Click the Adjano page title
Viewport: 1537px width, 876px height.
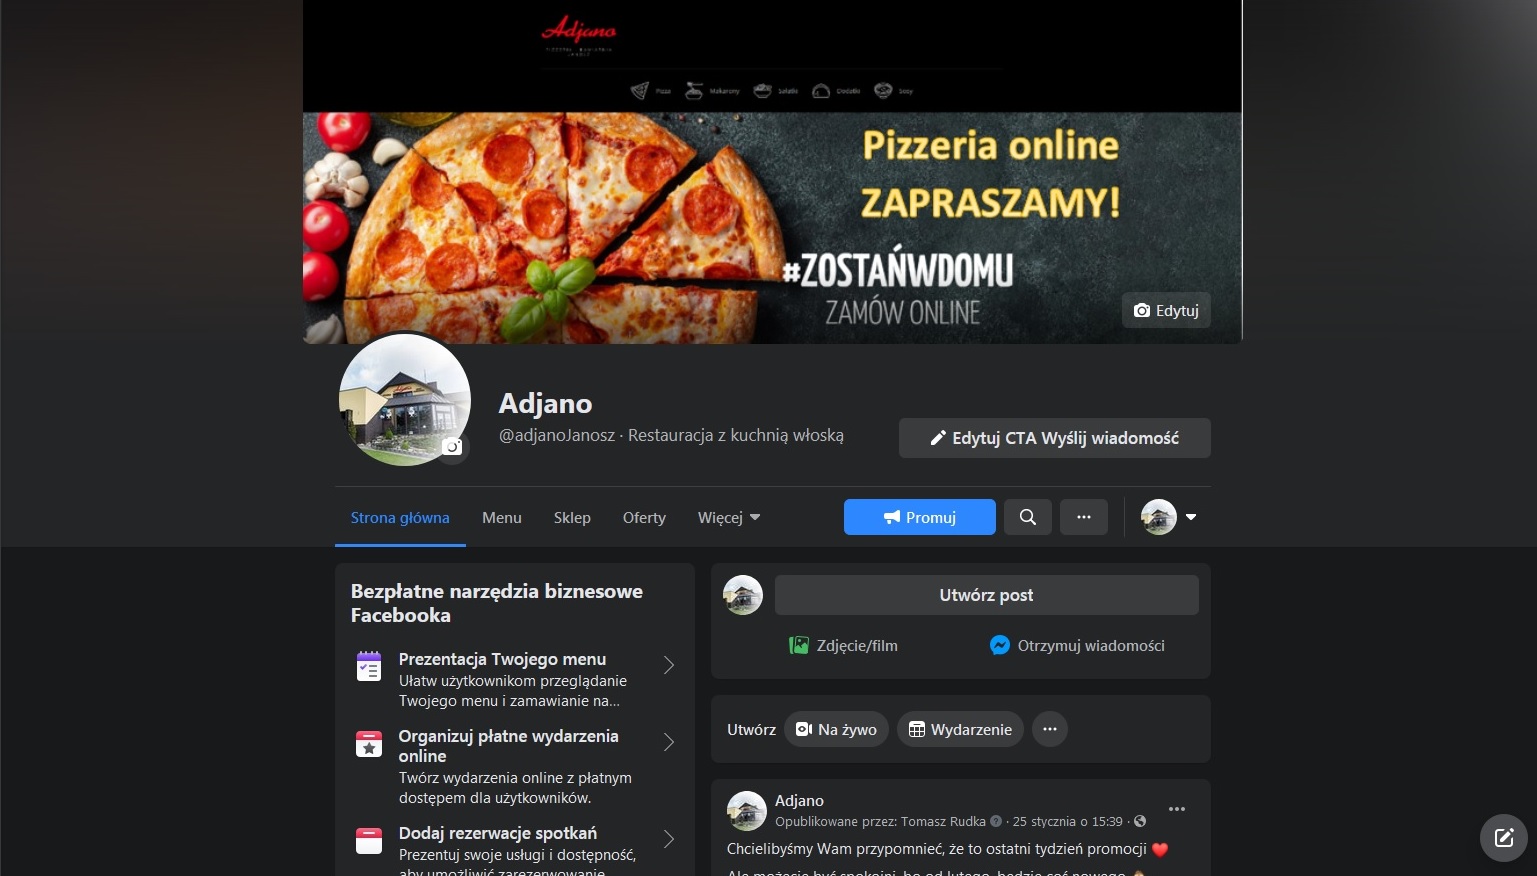pyautogui.click(x=545, y=403)
